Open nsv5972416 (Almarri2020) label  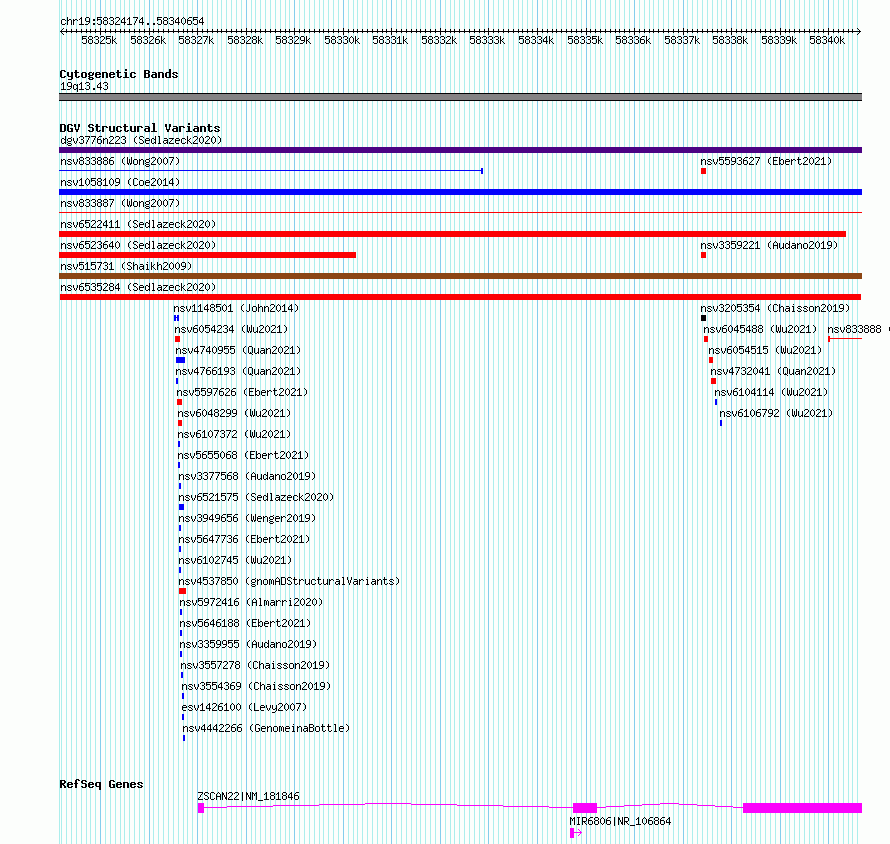point(251,602)
